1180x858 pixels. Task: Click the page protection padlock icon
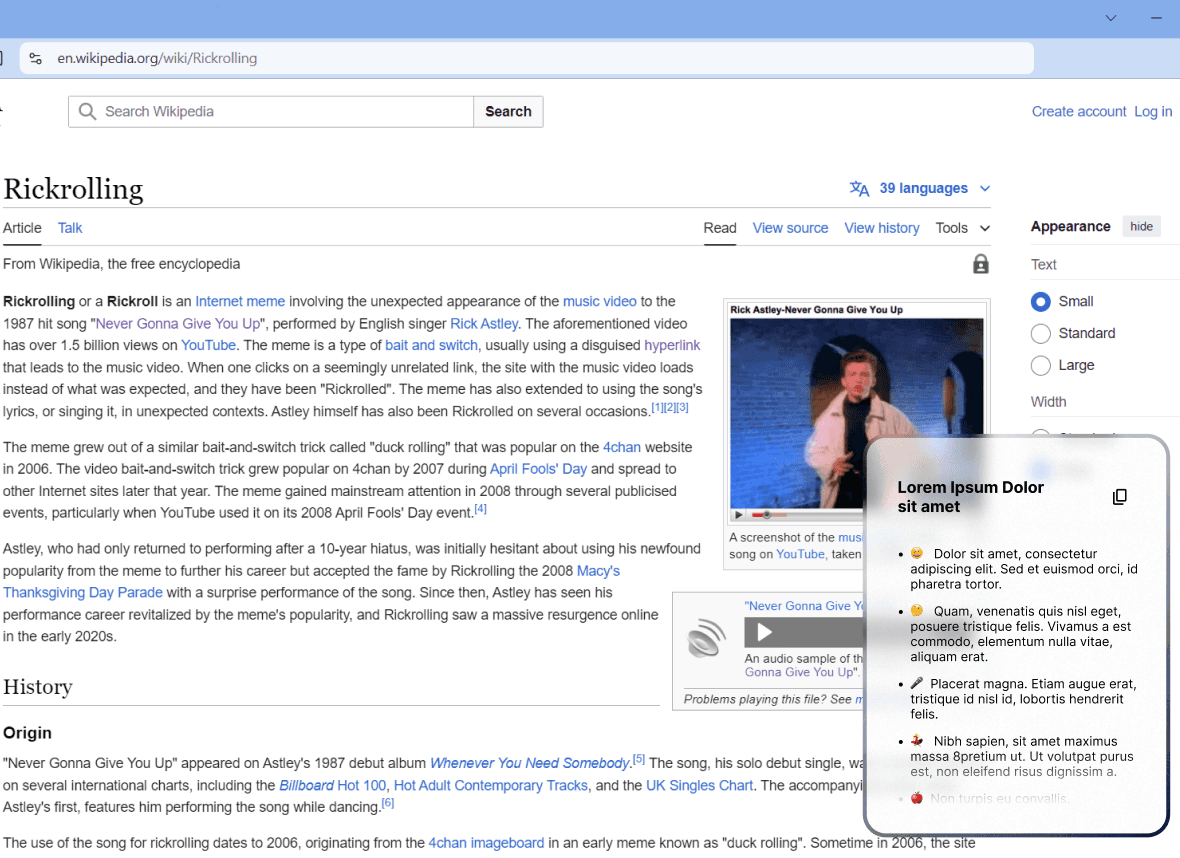pos(980,264)
